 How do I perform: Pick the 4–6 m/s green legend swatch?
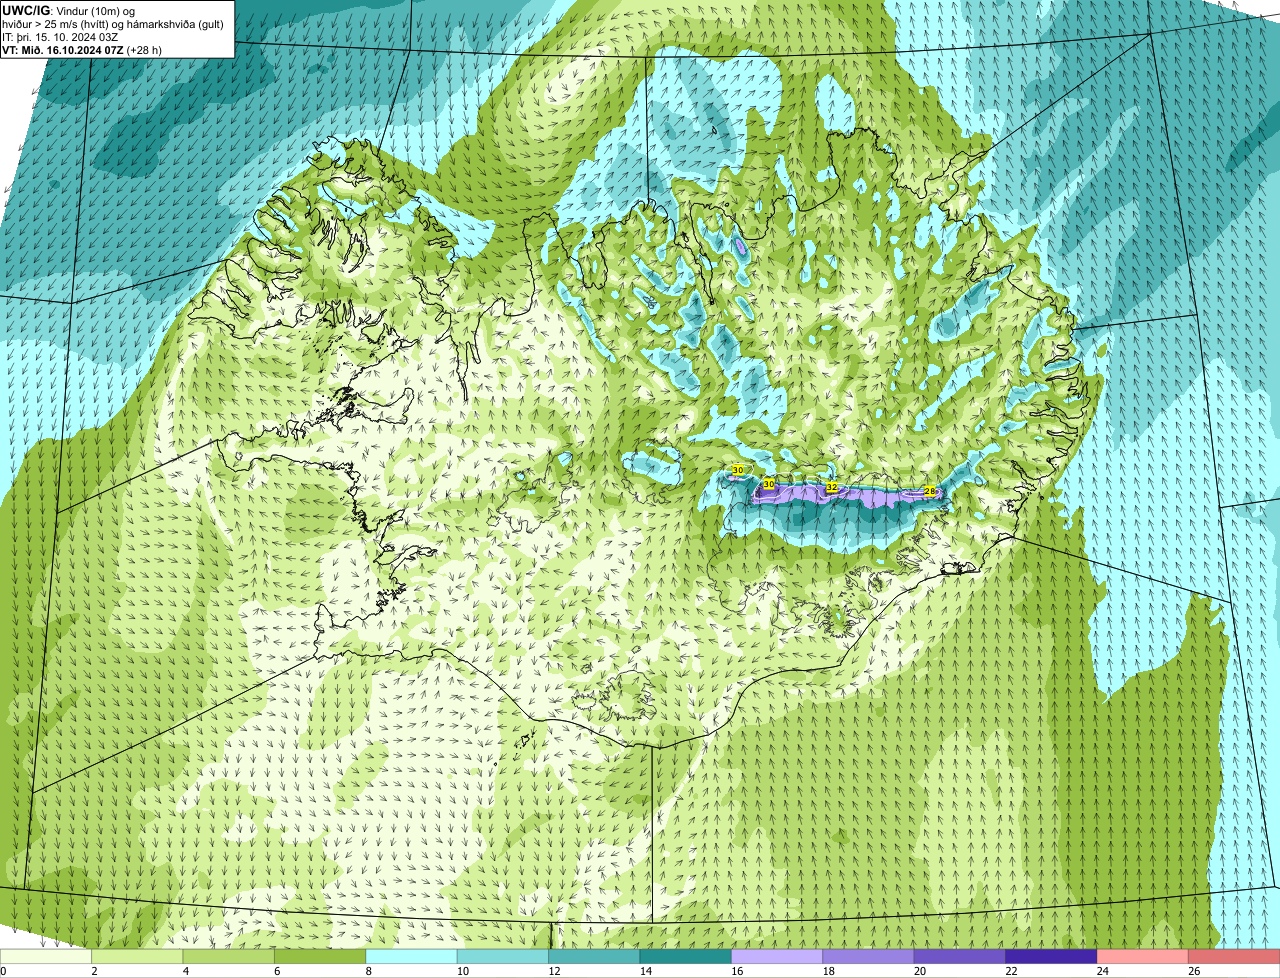229,956
